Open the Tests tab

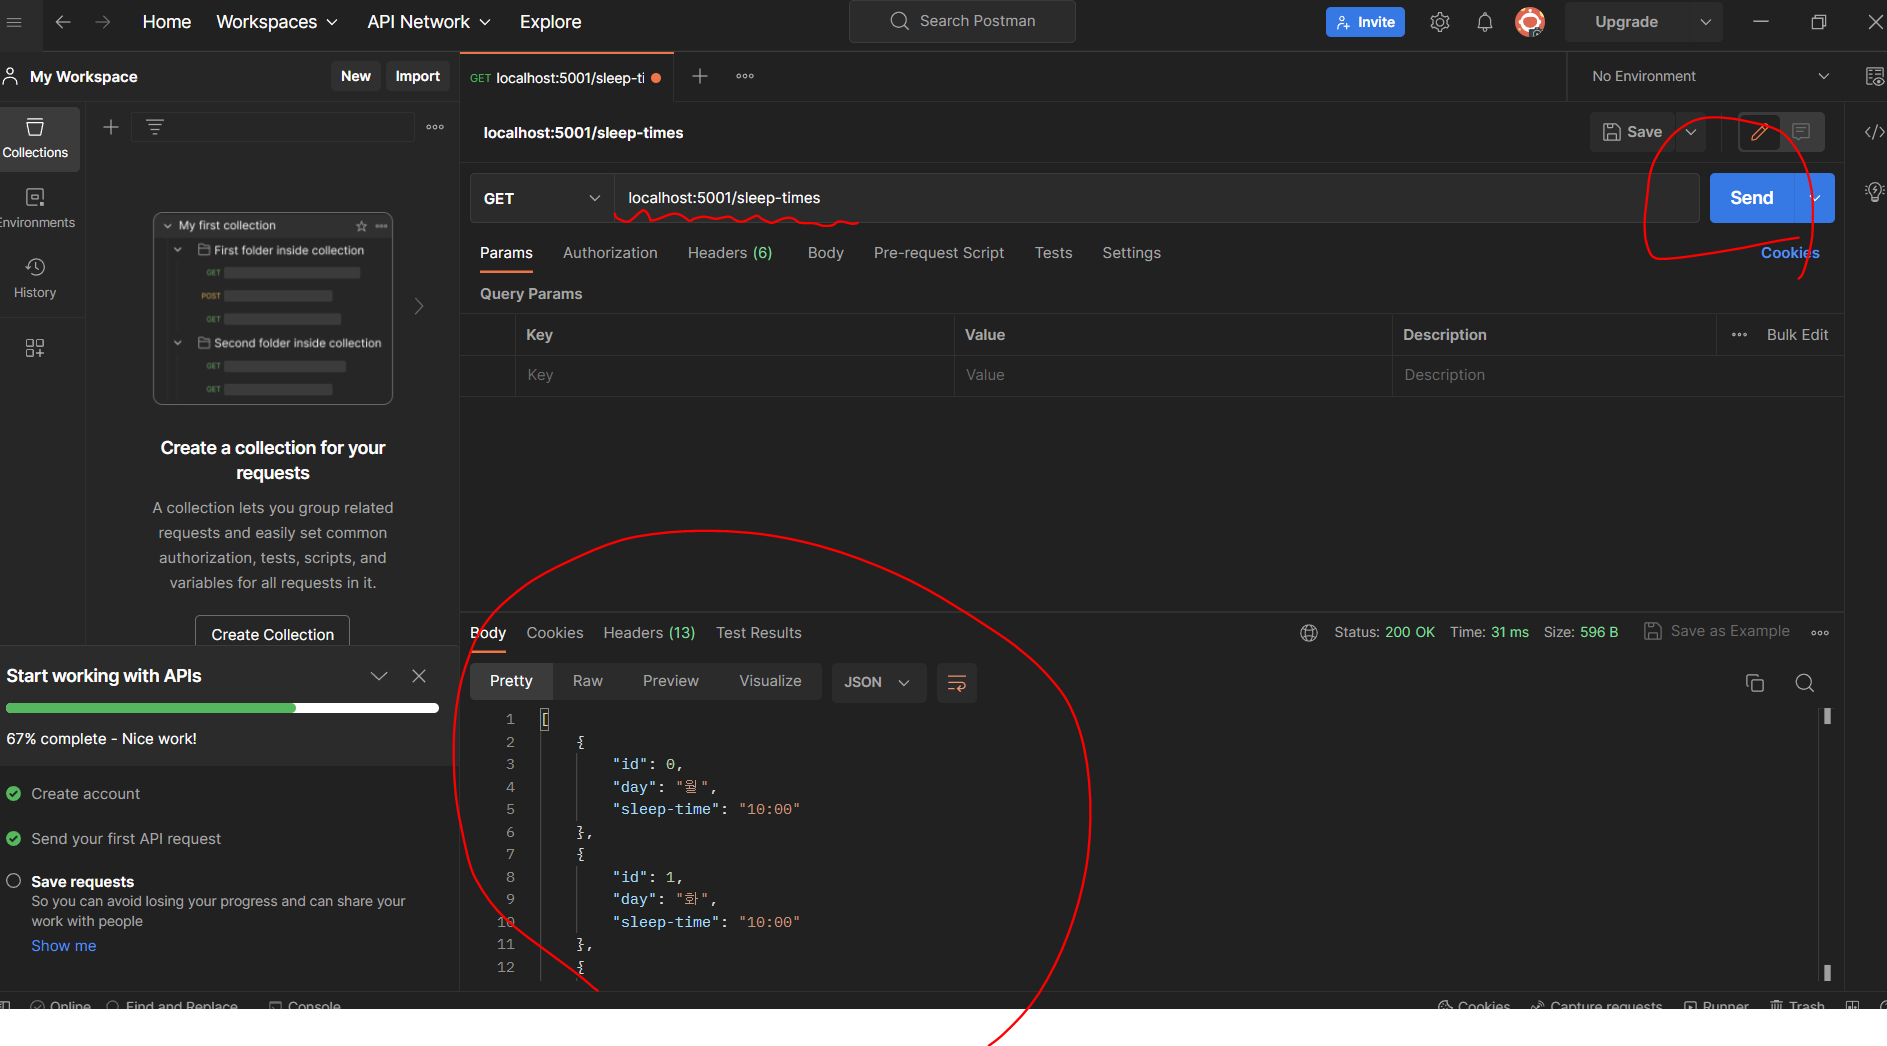point(1053,253)
